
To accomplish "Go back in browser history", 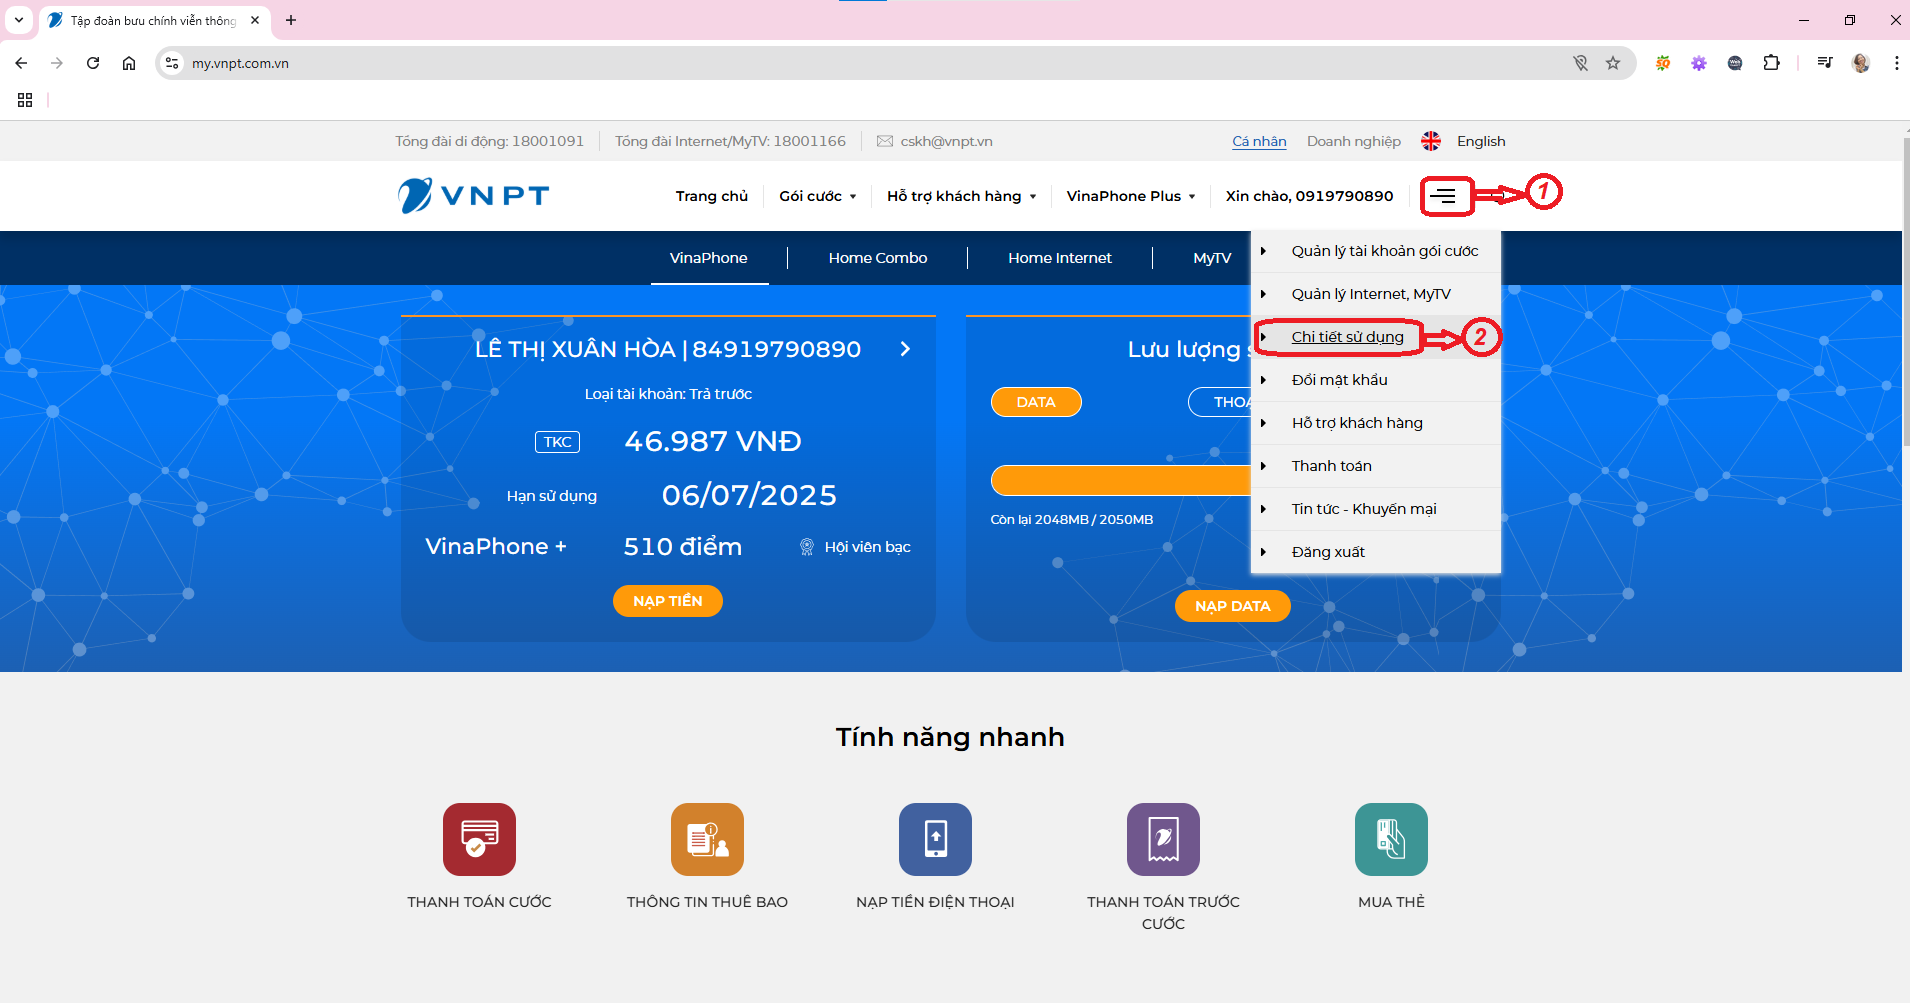I will point(21,63).
